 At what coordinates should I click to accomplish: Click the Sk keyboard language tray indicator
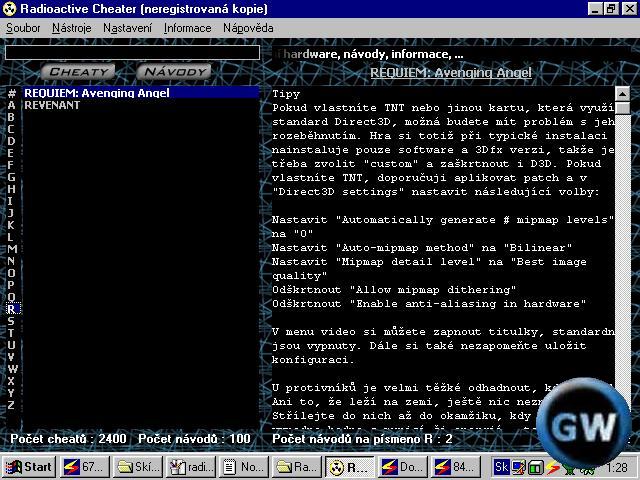(501, 466)
